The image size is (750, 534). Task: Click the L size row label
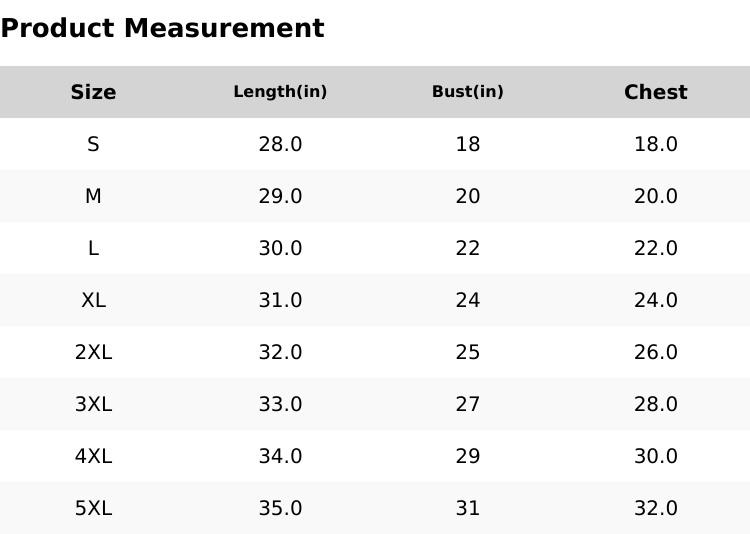93,248
